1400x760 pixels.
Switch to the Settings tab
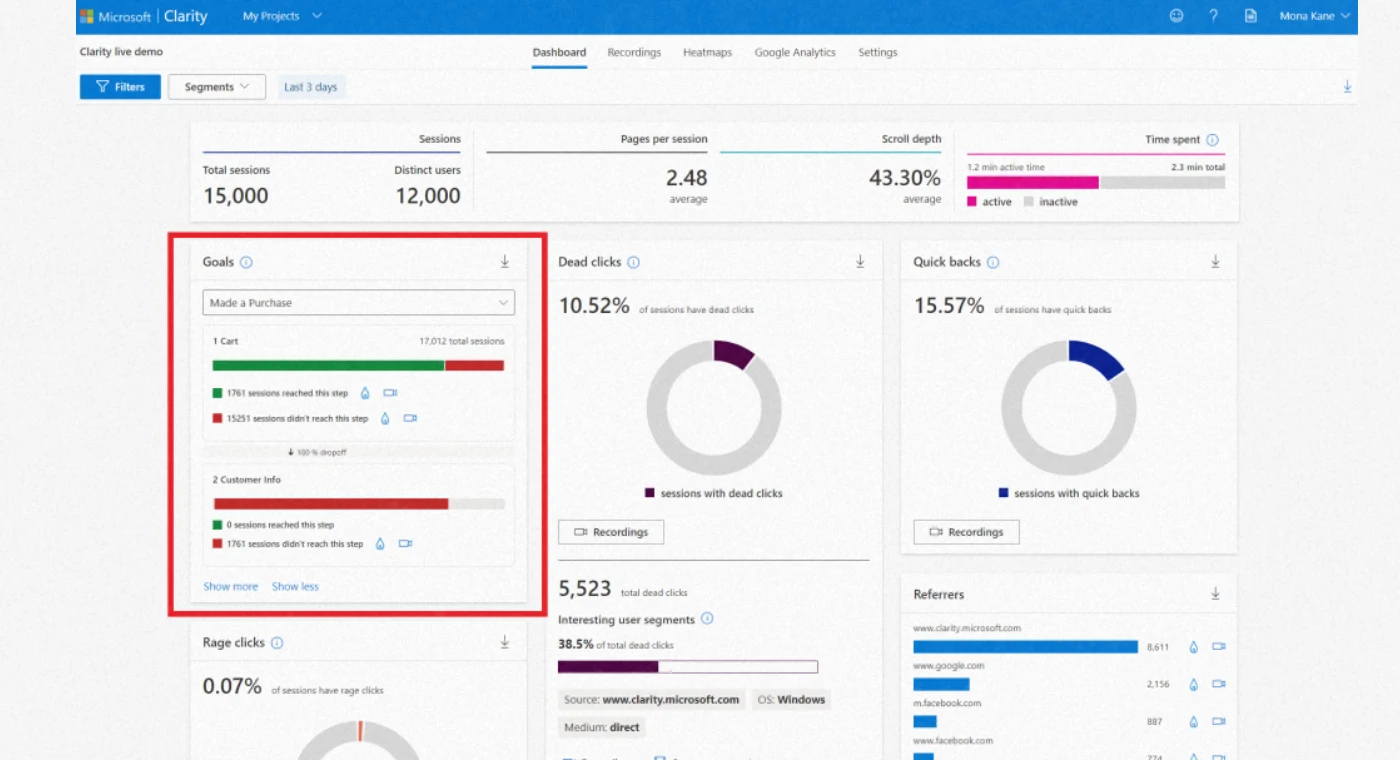click(878, 53)
